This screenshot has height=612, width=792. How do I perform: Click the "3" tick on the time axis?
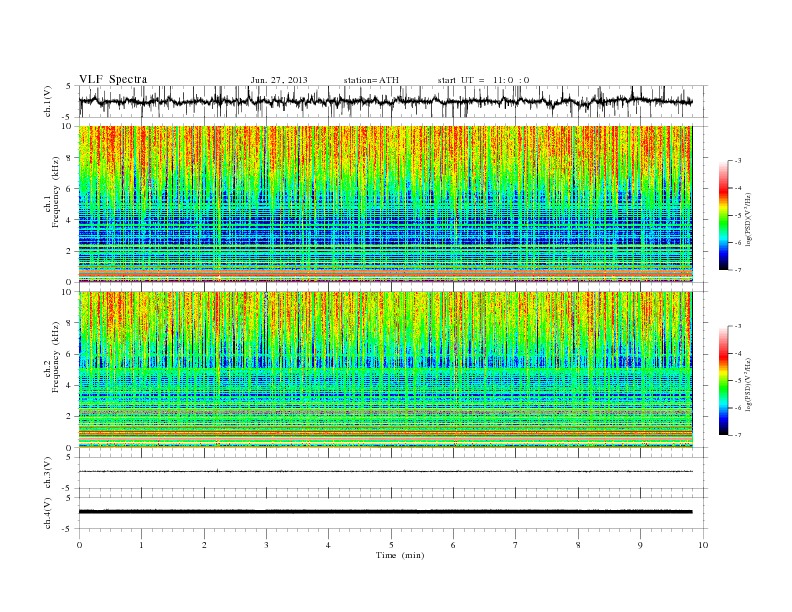[266, 545]
